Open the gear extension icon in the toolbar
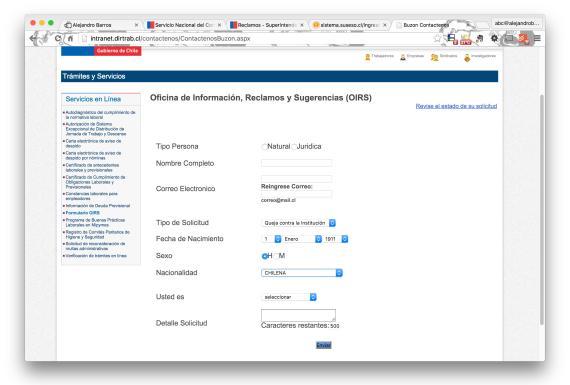The image size is (570, 385). coord(494,38)
